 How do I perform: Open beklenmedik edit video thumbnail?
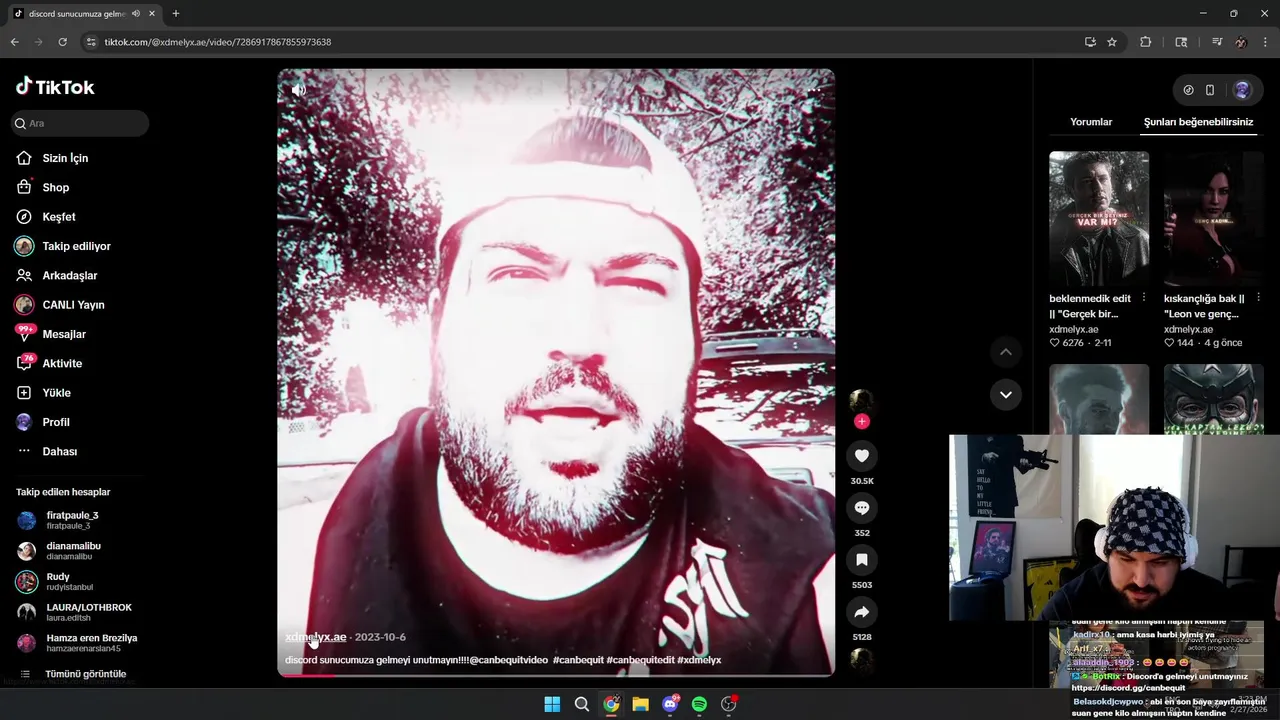1099,219
